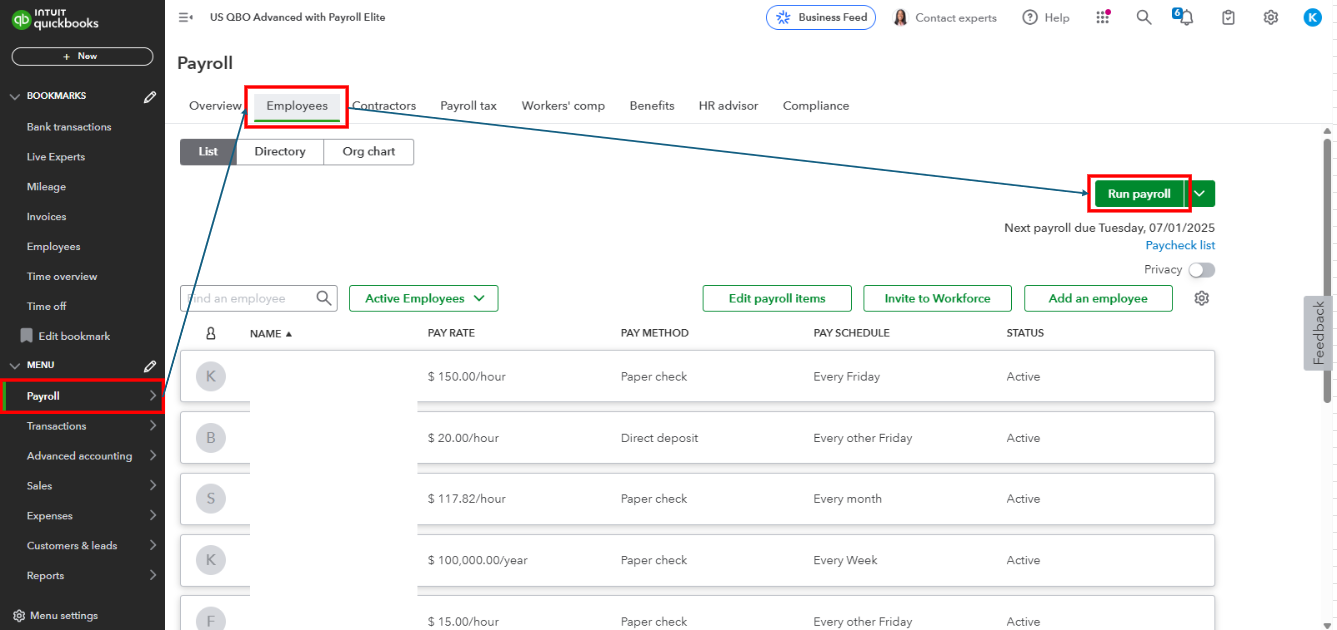Click Edit payroll items

[777, 298]
